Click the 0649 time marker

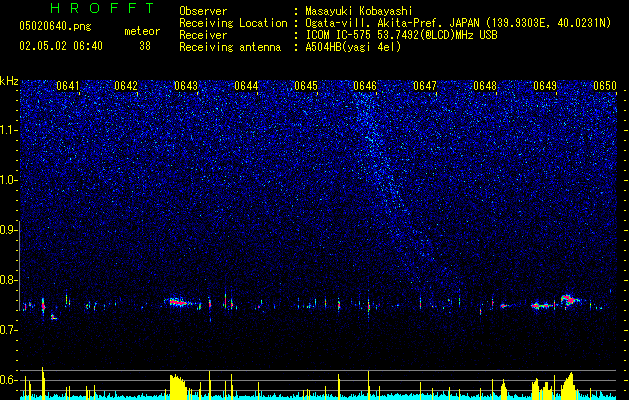545,86
